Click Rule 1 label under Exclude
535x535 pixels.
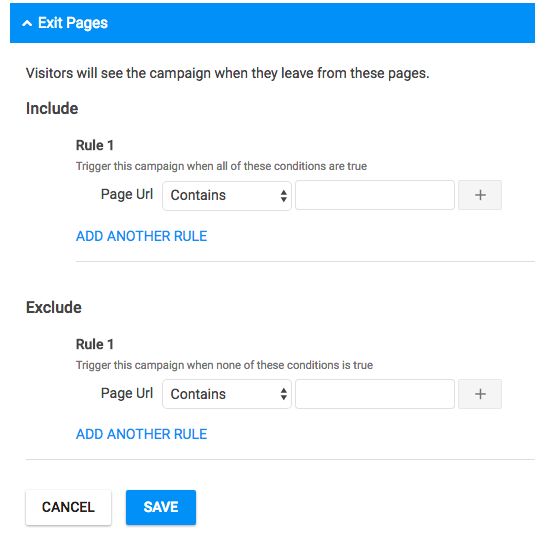tap(95, 344)
